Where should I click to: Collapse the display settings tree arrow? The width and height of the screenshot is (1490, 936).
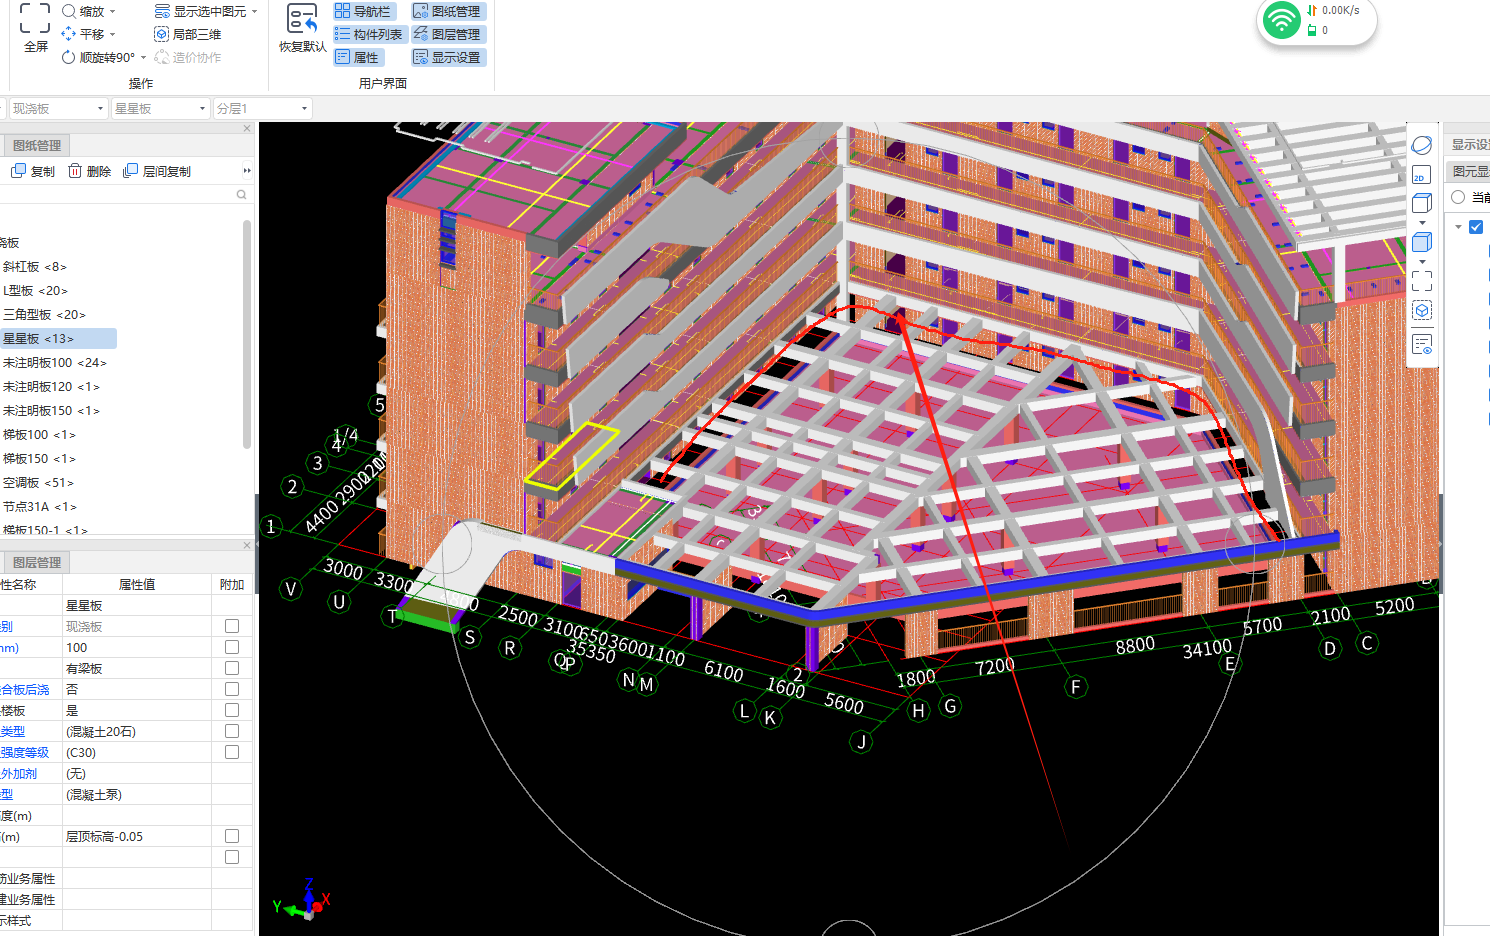1458,227
